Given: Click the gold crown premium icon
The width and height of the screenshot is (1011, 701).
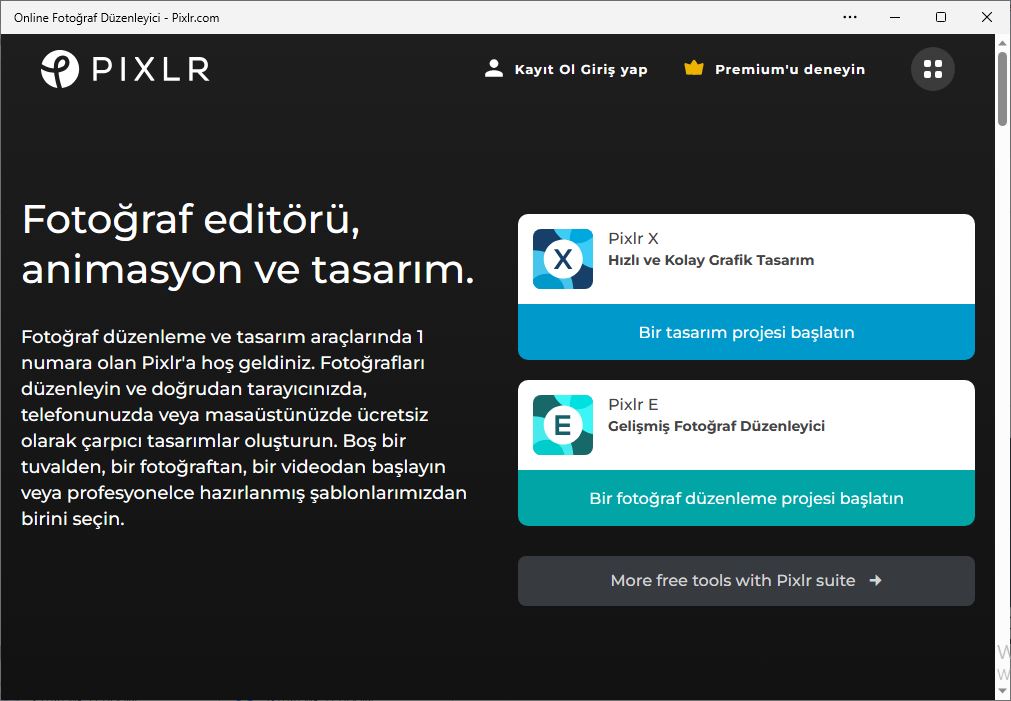Looking at the screenshot, I should pyautogui.click(x=694, y=68).
